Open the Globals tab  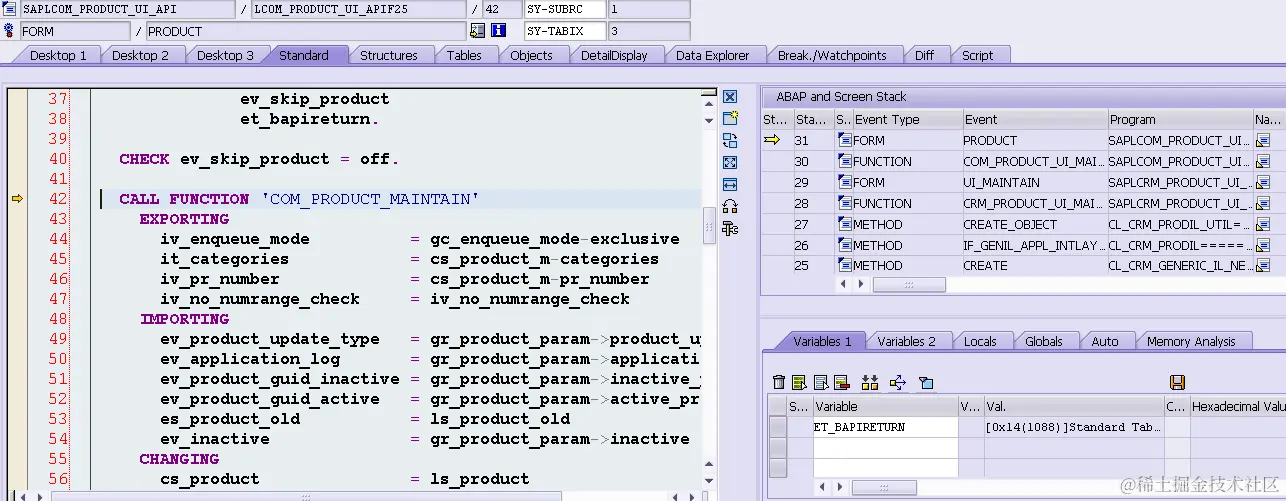(x=1043, y=341)
